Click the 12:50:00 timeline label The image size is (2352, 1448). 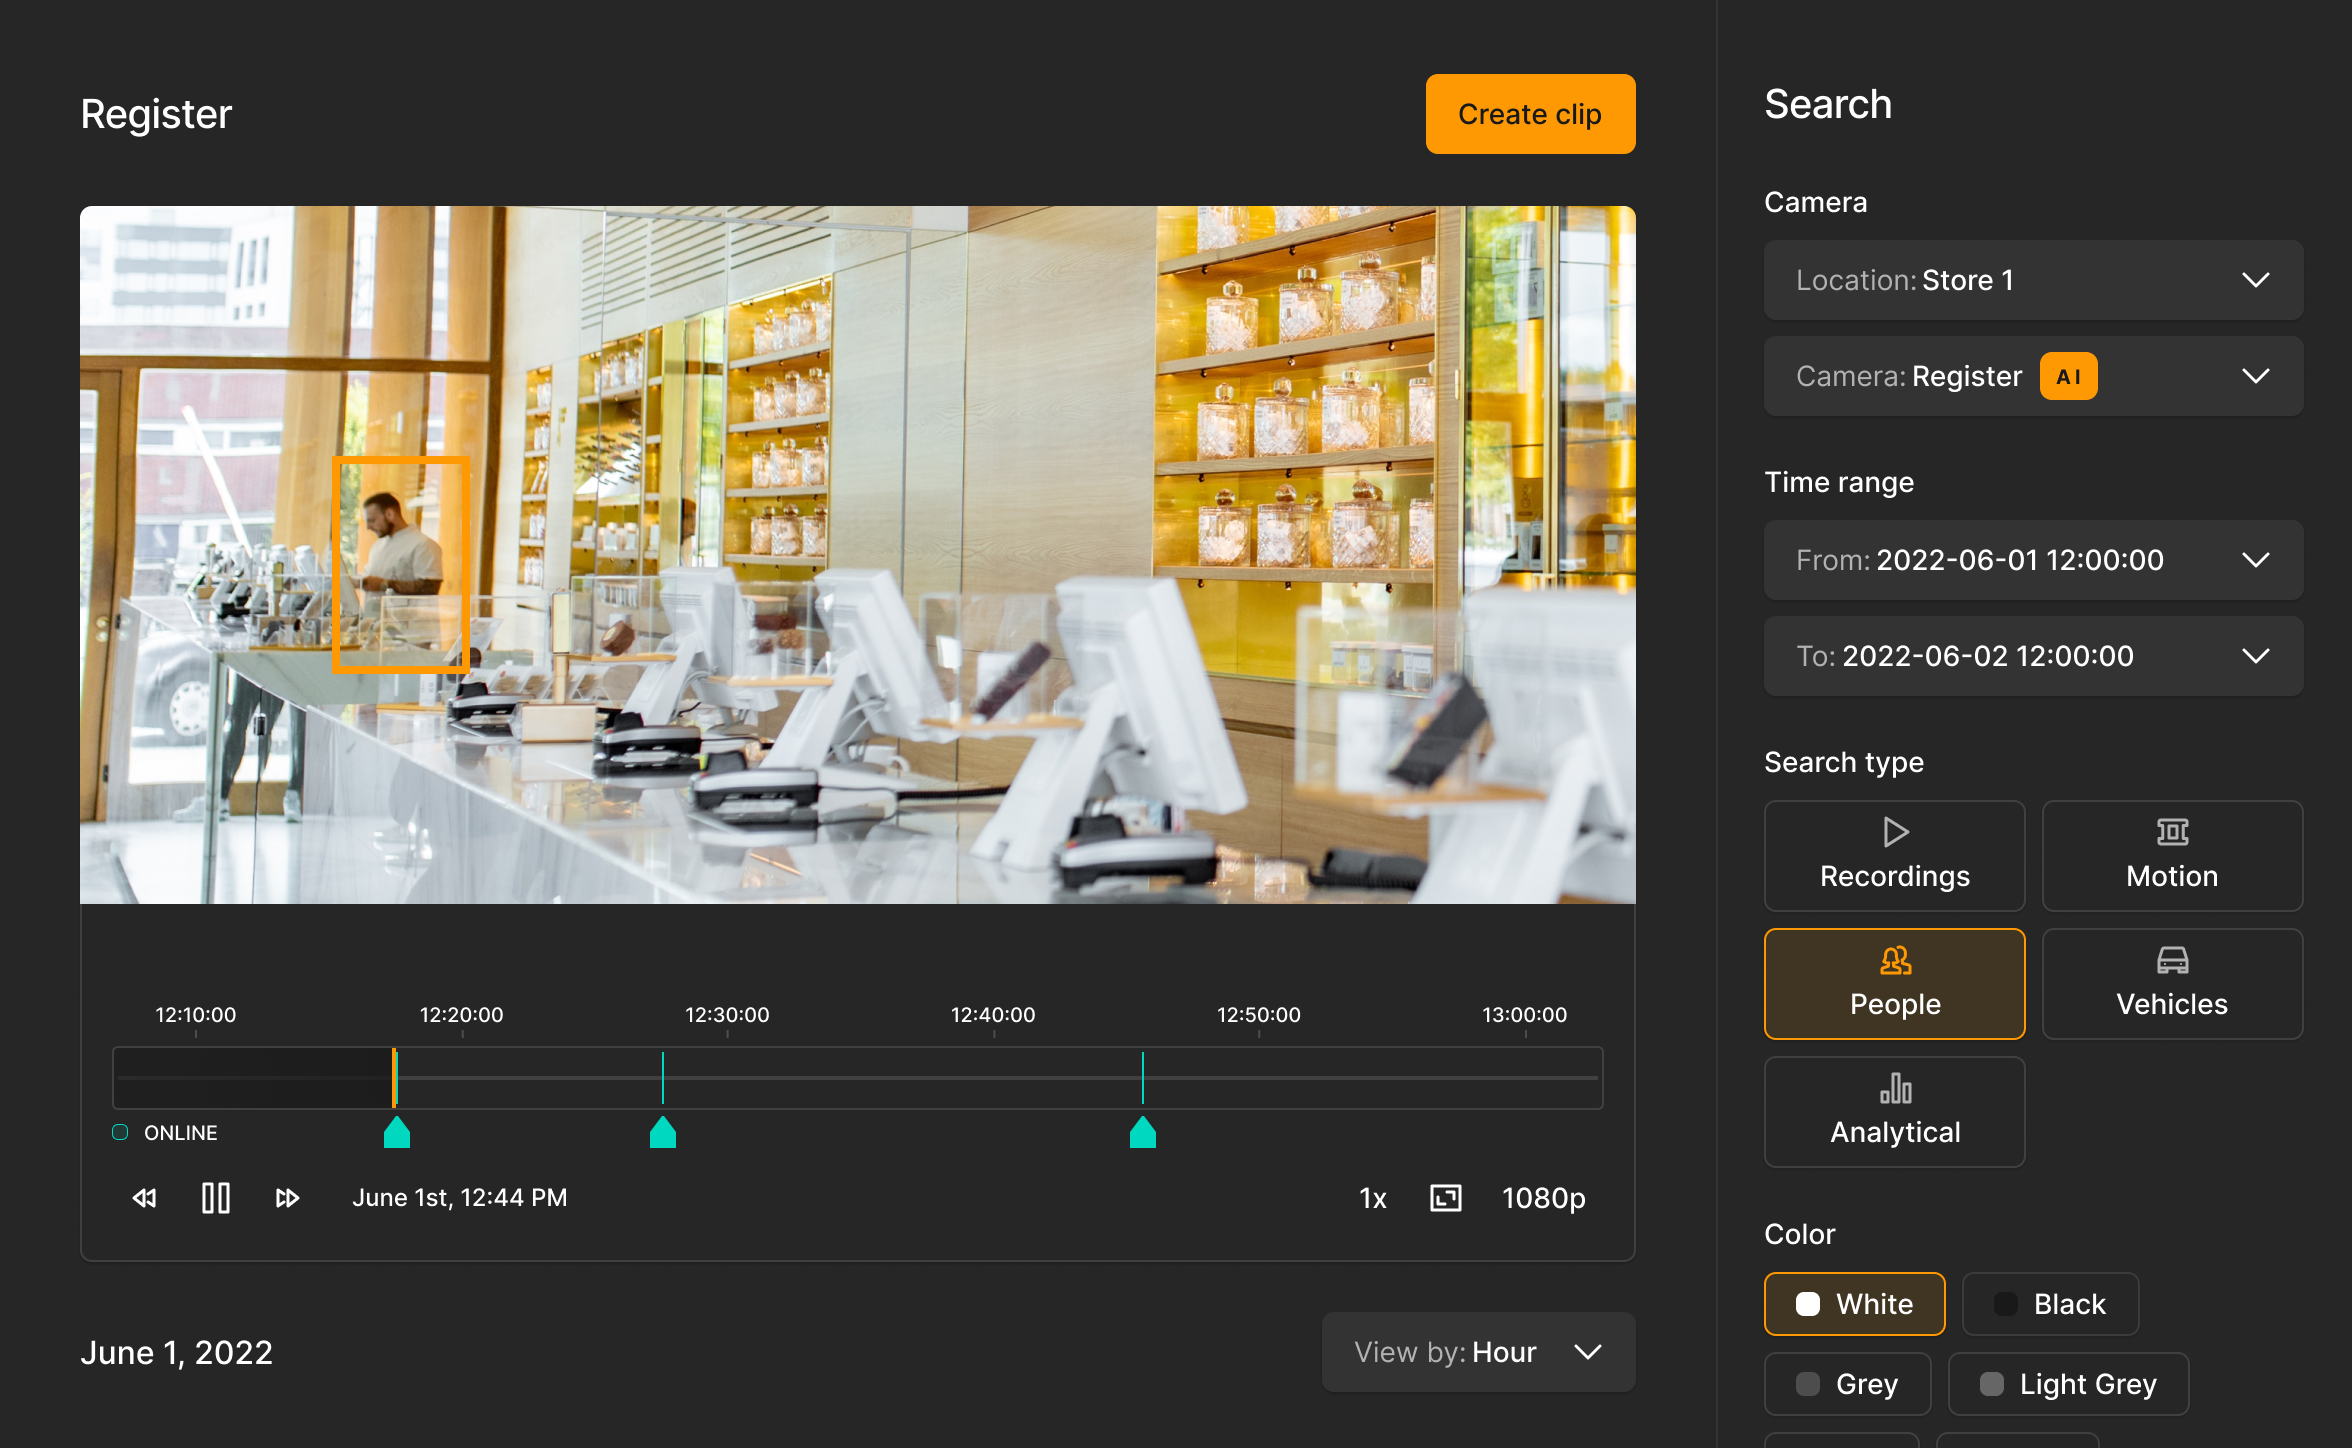tap(1259, 1015)
